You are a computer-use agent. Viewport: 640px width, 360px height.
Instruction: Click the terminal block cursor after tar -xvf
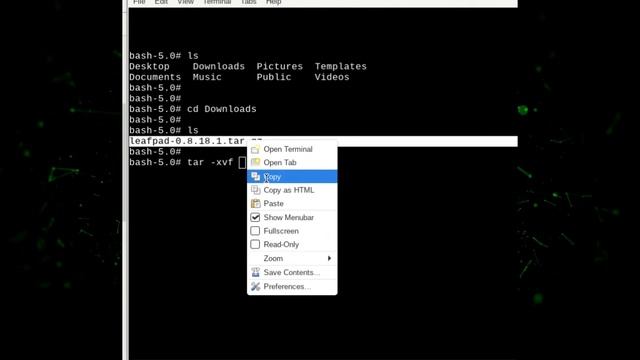pos(242,162)
